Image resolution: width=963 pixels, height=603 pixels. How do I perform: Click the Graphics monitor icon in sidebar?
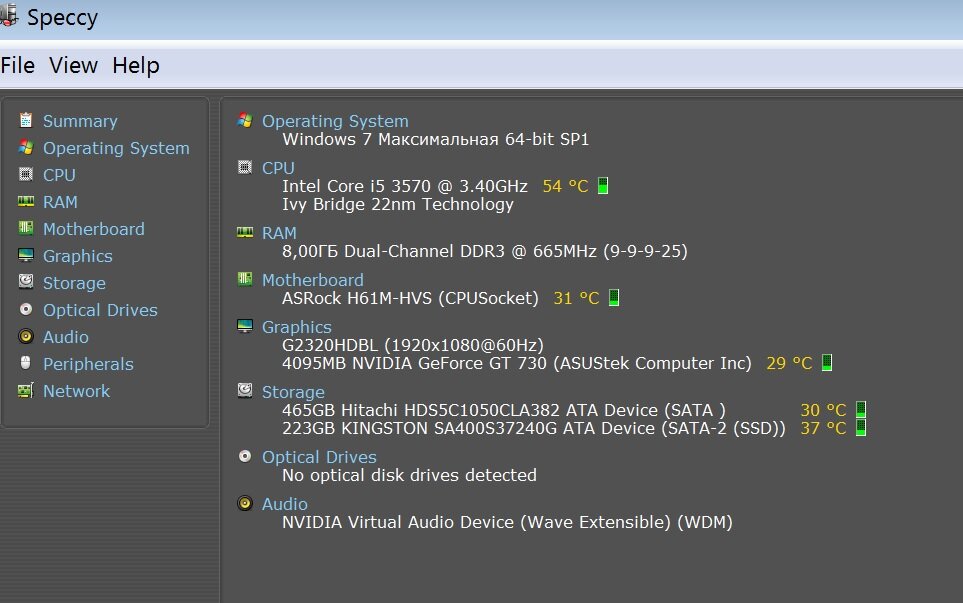pos(26,255)
